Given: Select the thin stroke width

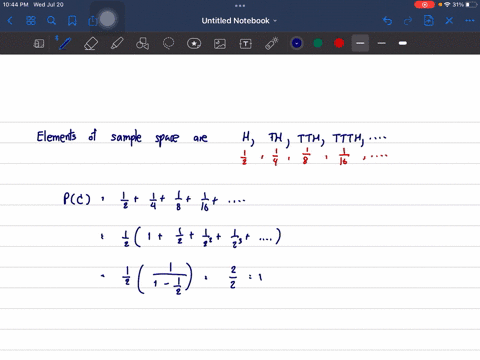Looking at the screenshot, I should click(360, 43).
